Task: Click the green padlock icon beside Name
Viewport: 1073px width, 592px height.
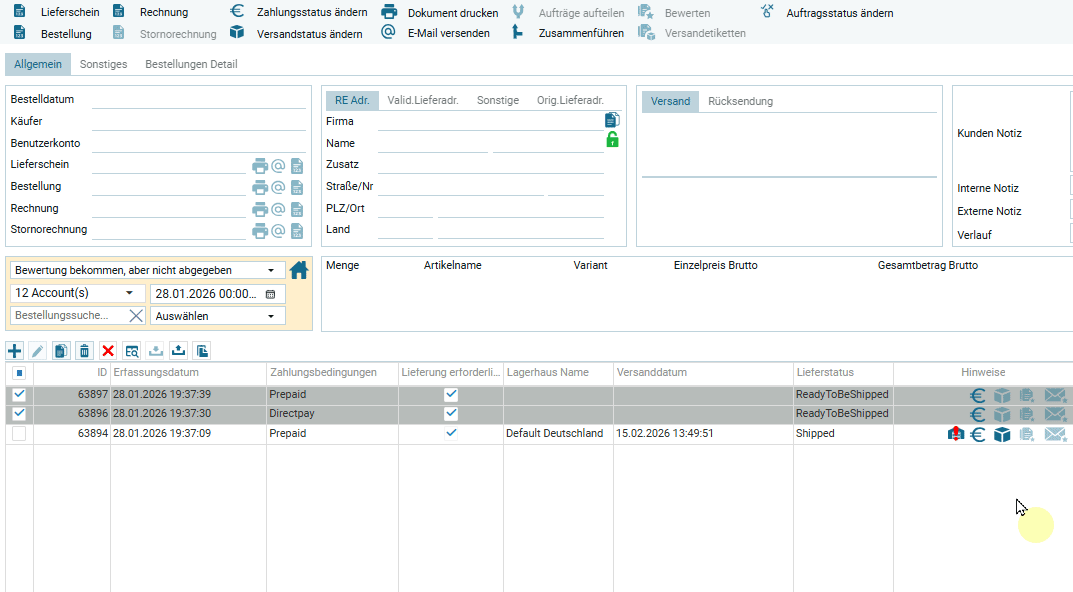Action: click(612, 141)
